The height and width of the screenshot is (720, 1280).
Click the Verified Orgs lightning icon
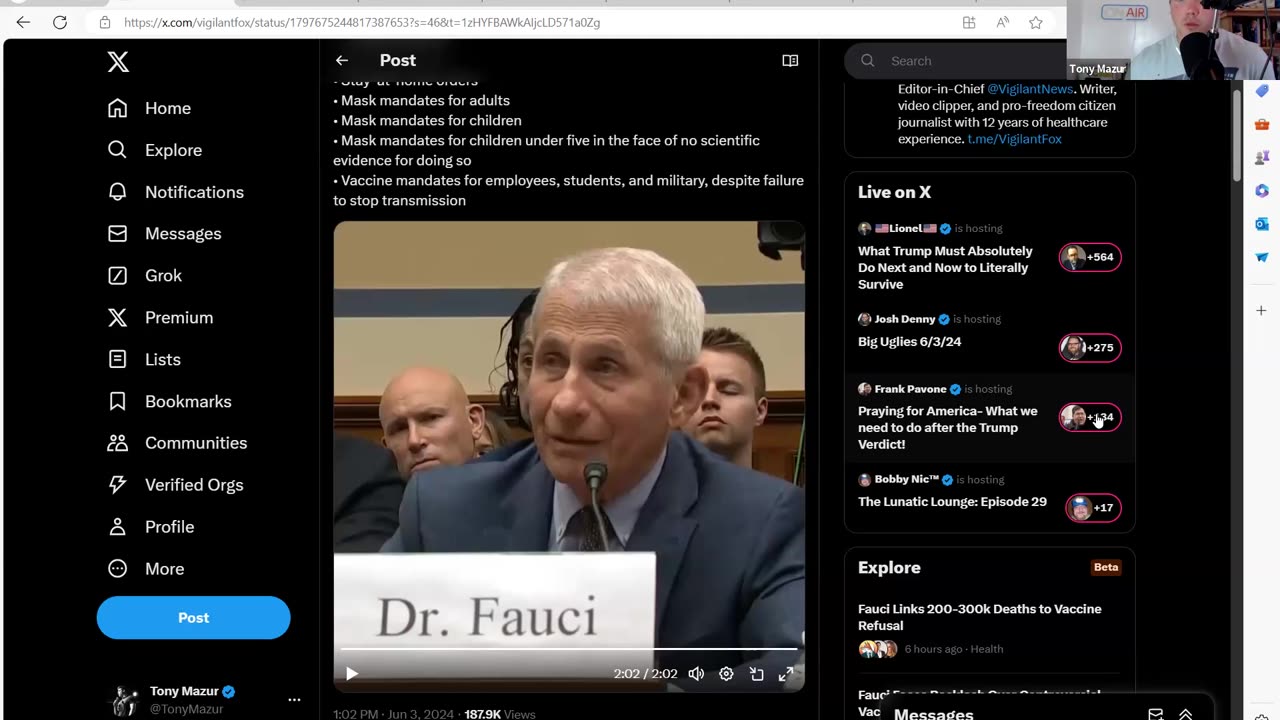tap(117, 485)
